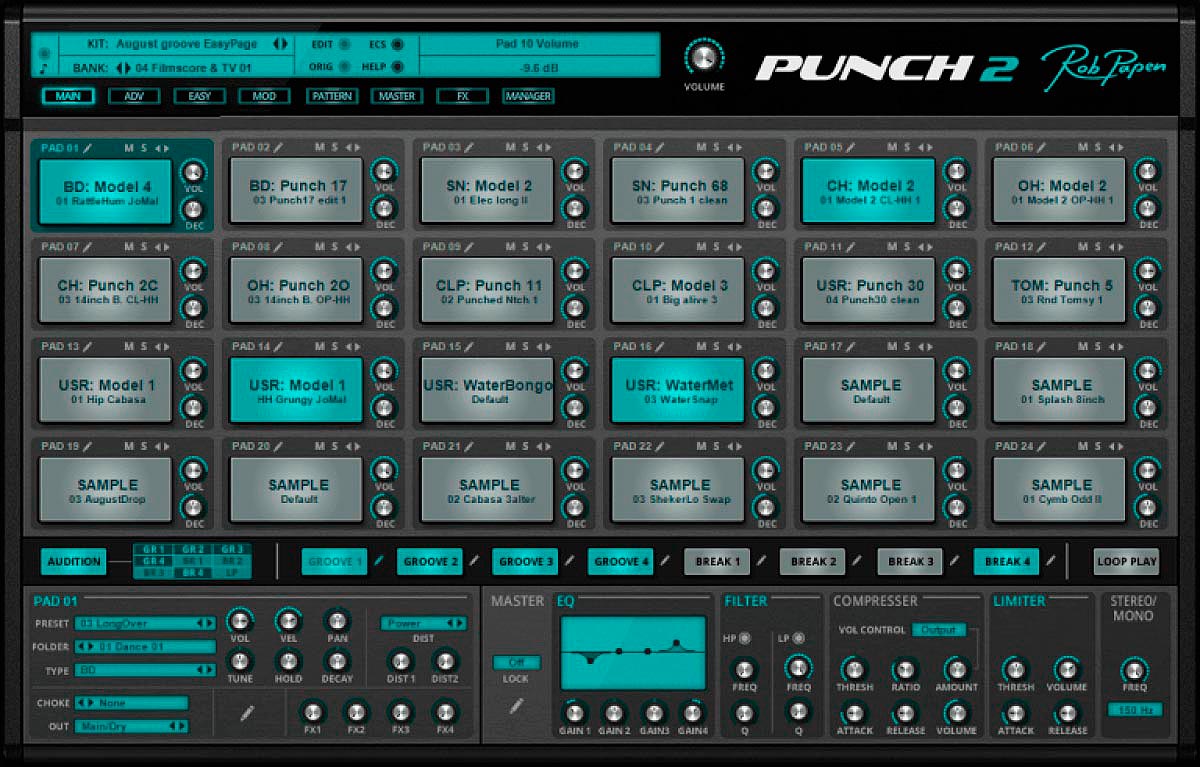Select the GROOVE 2 button

coord(430,561)
